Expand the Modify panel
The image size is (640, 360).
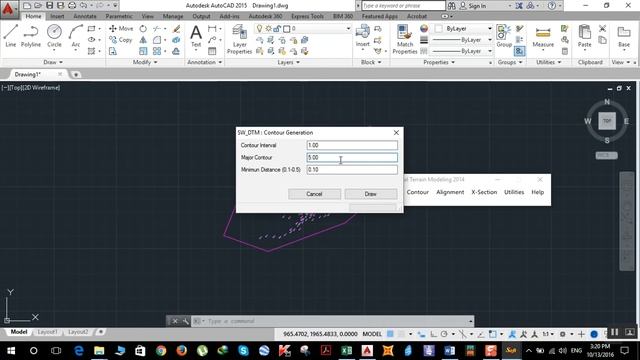[145, 62]
